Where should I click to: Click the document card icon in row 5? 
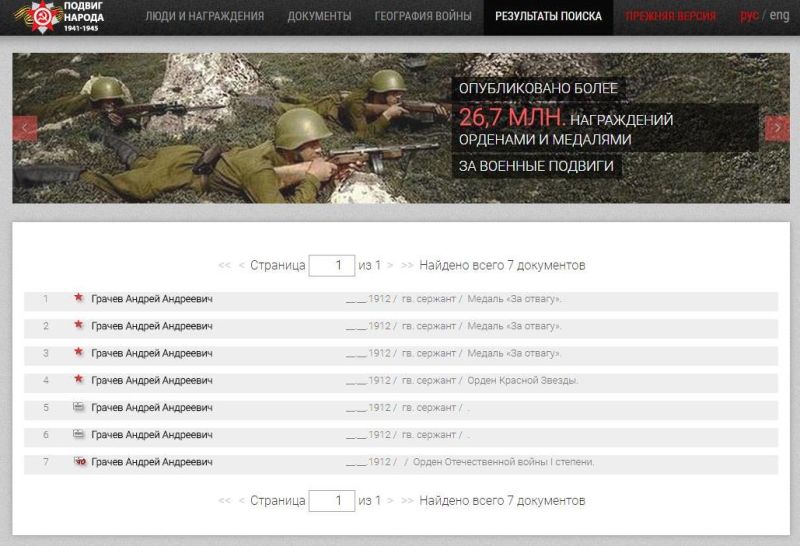point(79,407)
